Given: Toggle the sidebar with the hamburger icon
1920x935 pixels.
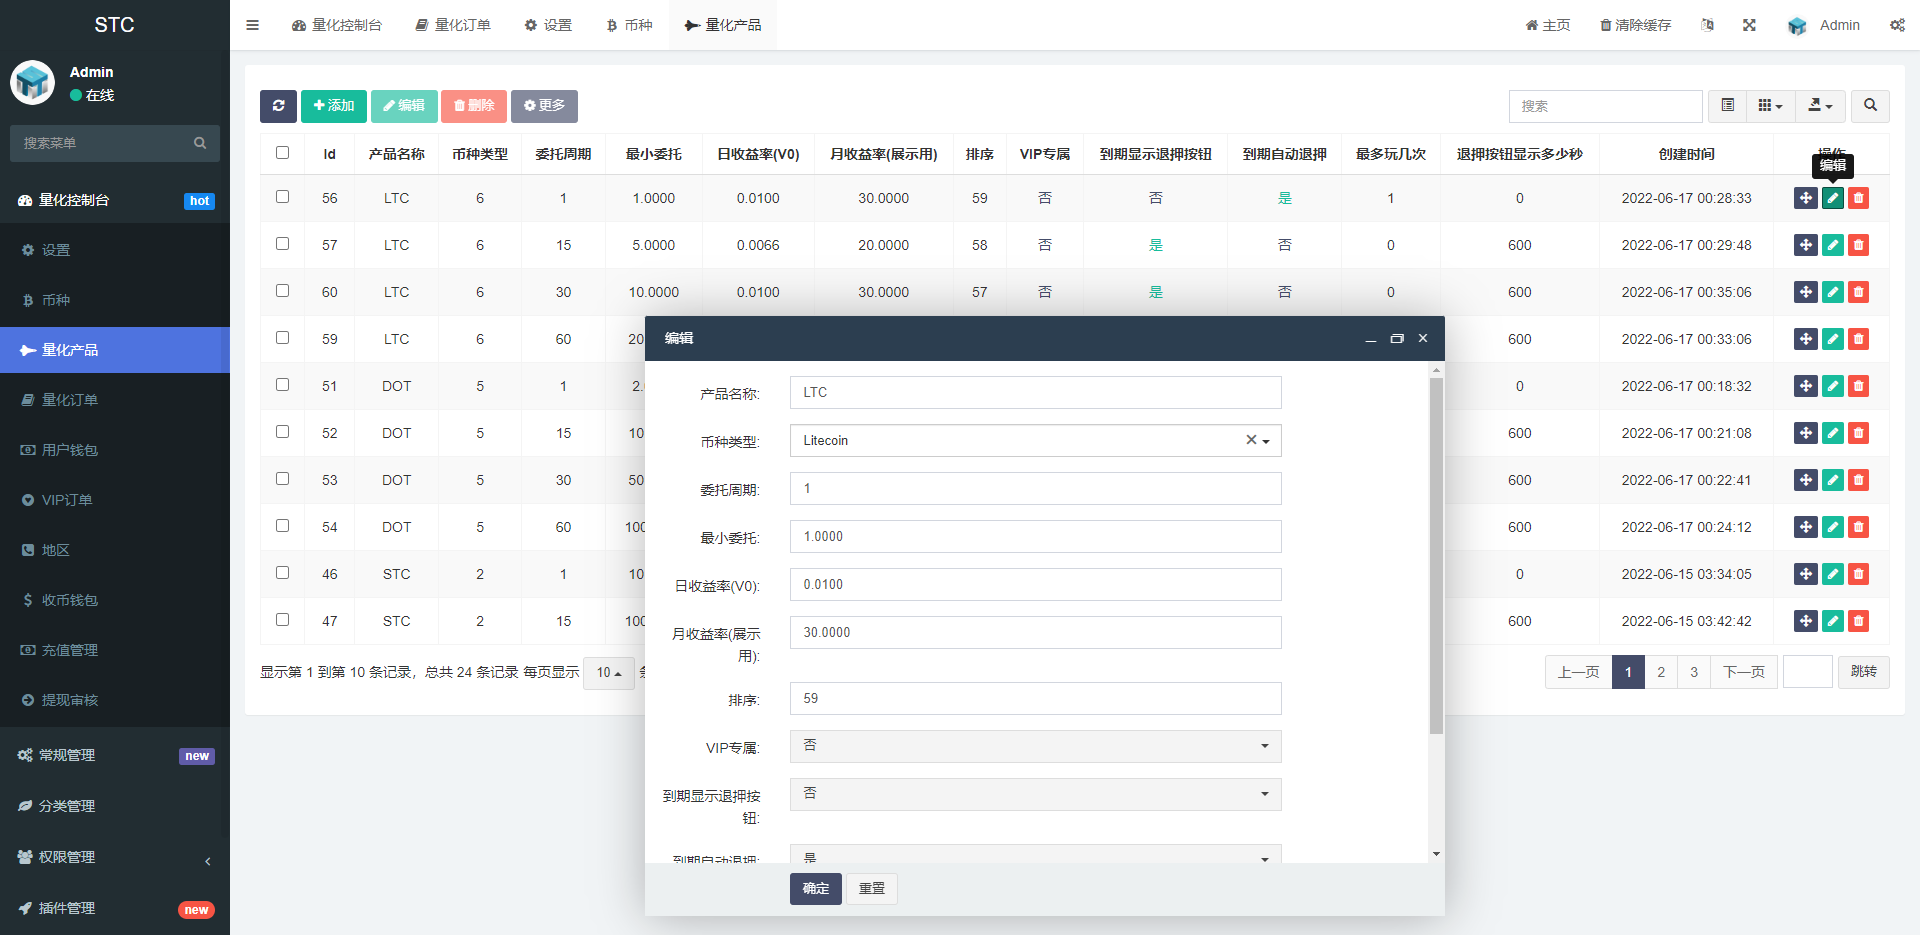Looking at the screenshot, I should click(252, 25).
